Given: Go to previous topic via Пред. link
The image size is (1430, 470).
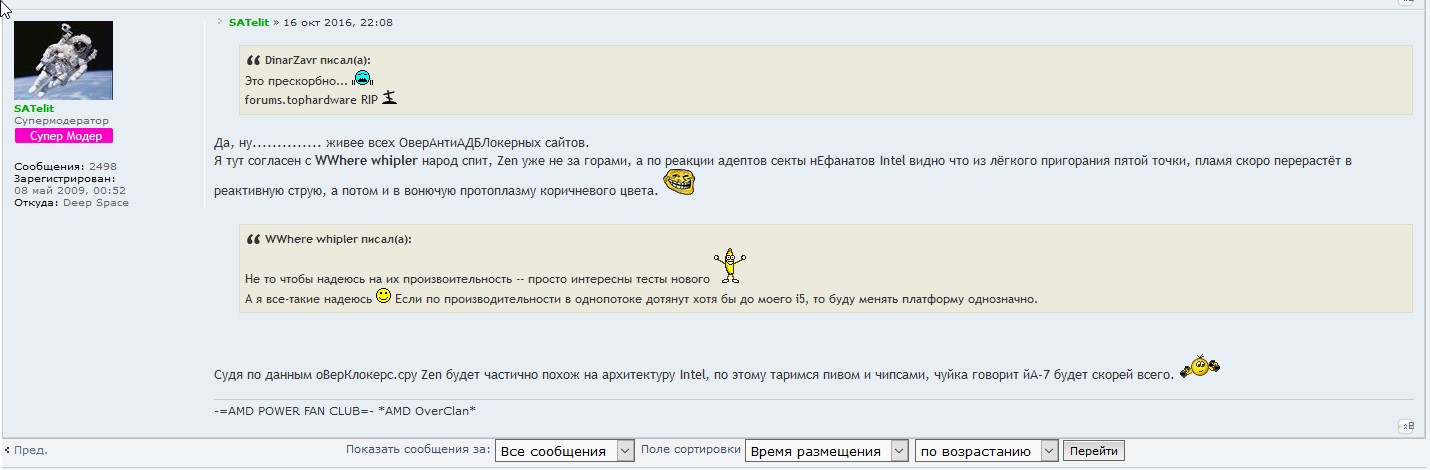Looking at the screenshot, I should [x=29, y=450].
